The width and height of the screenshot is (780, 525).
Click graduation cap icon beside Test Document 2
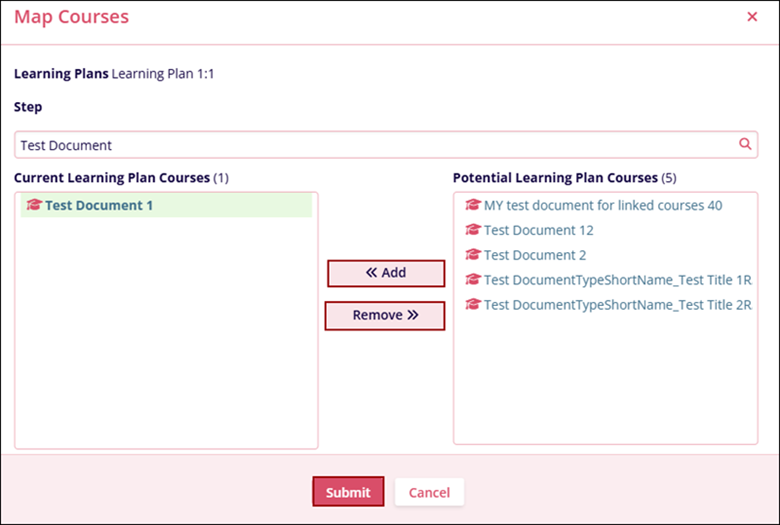(x=473, y=255)
